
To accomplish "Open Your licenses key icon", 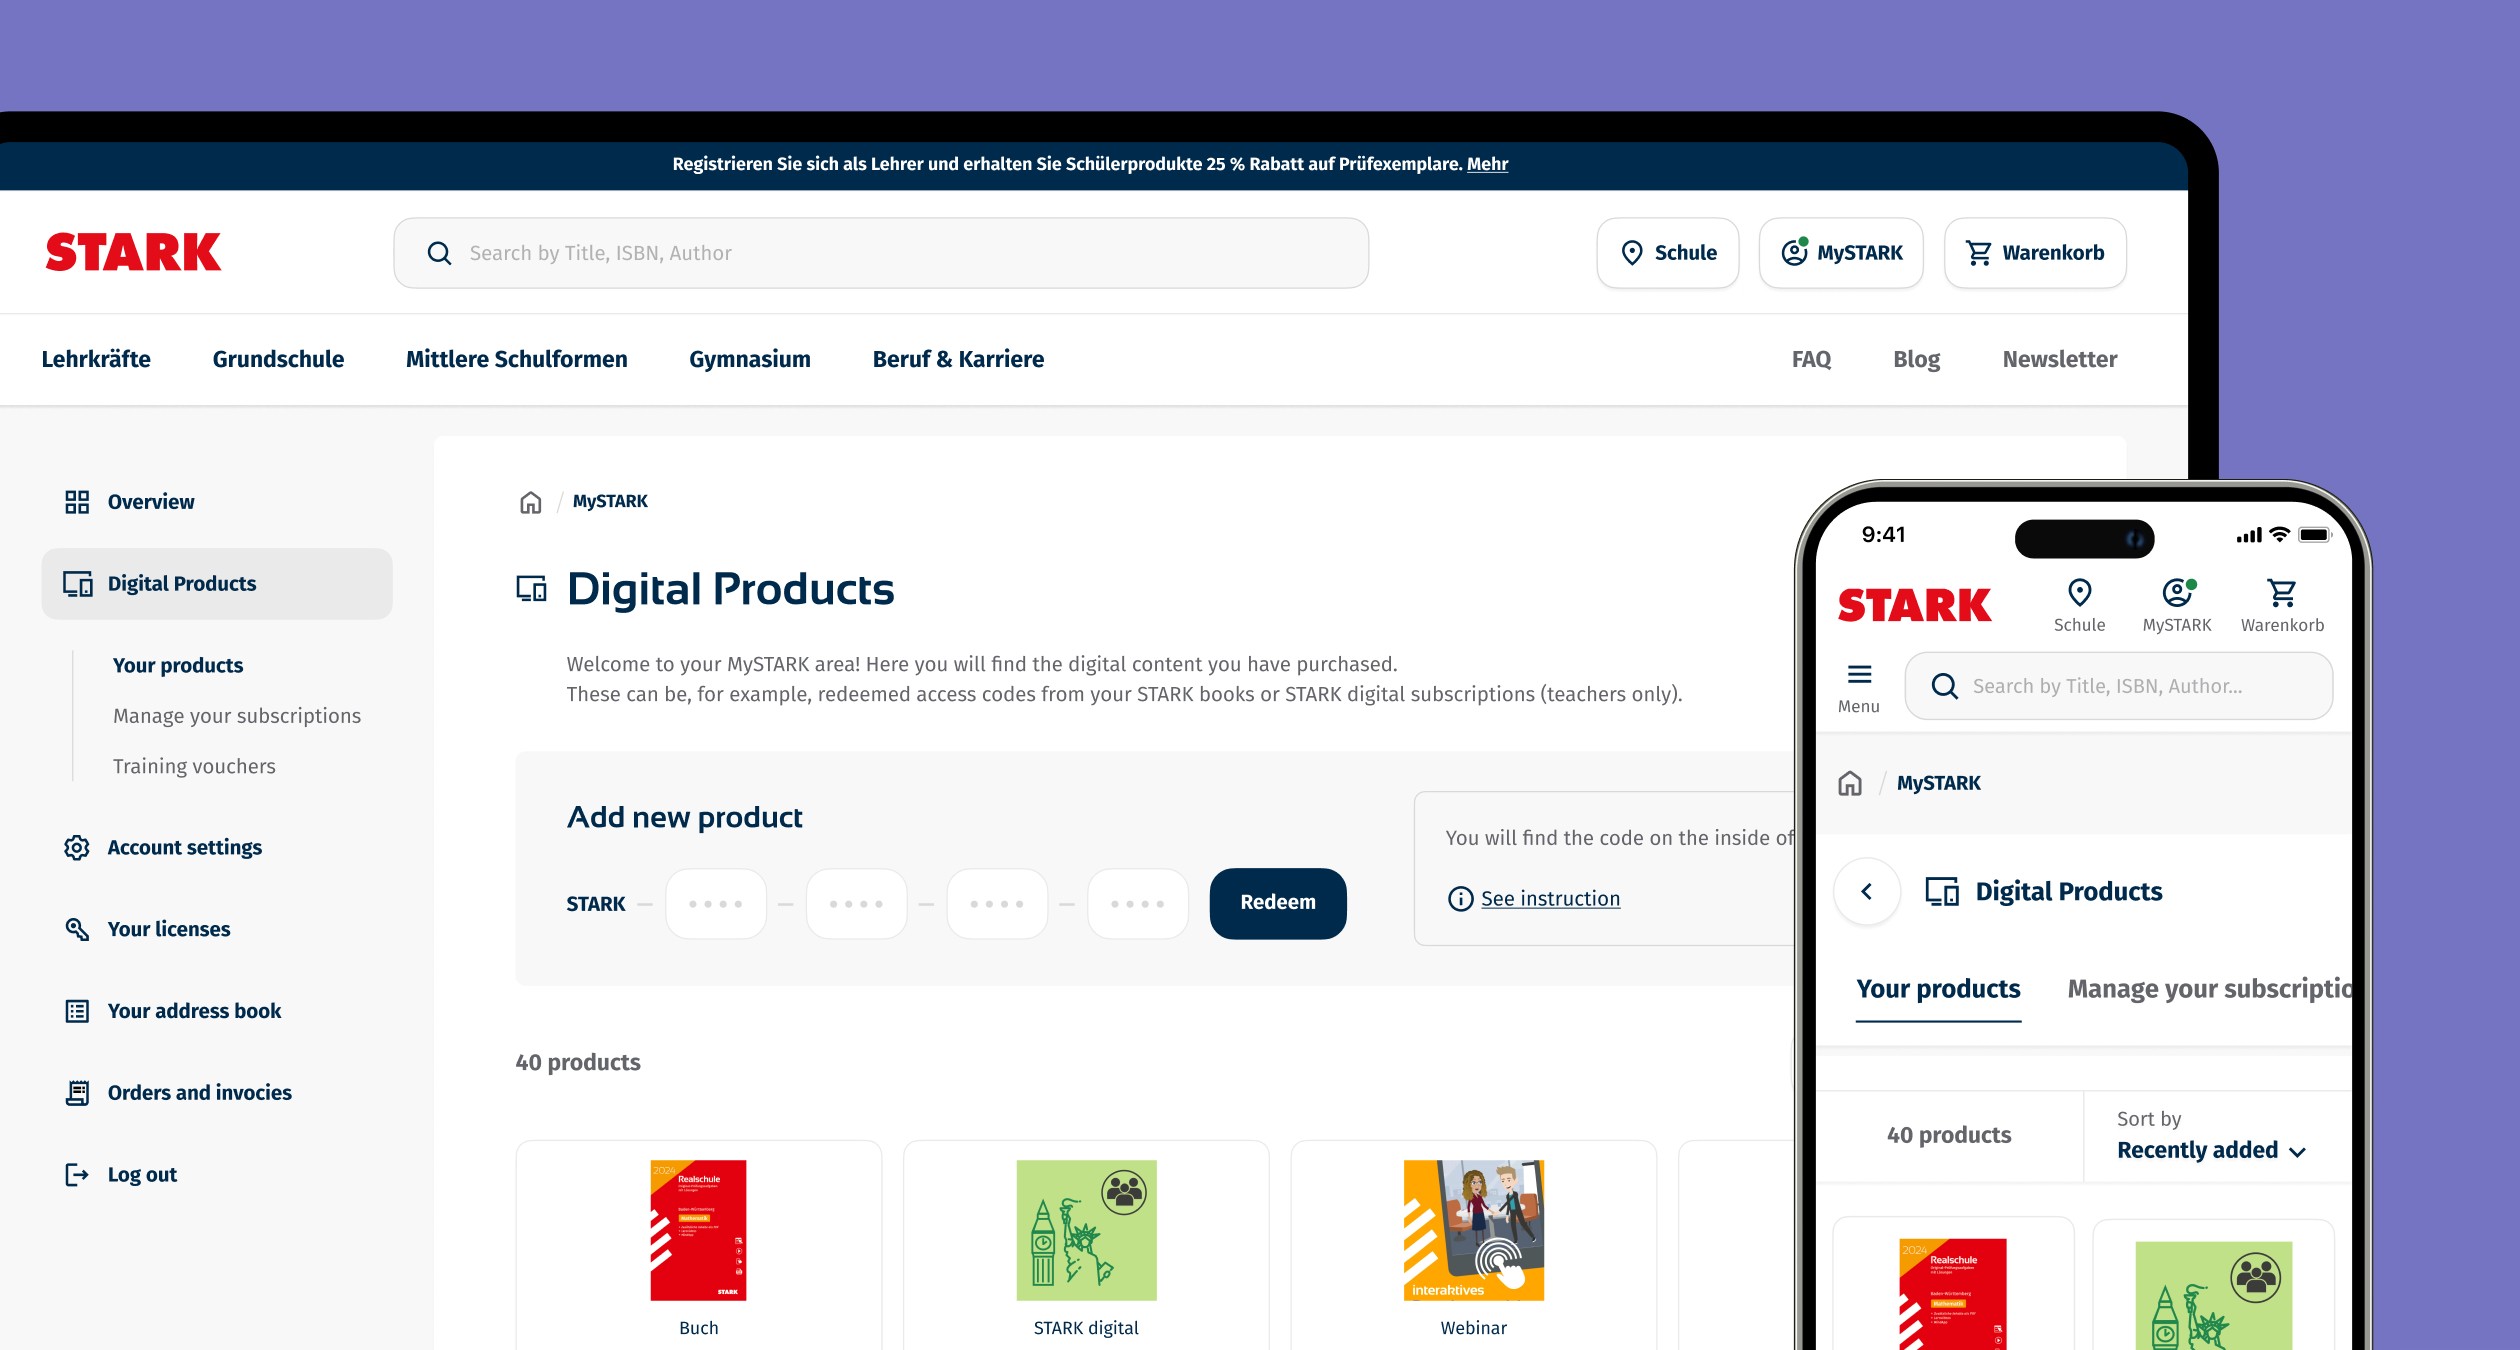I will [x=77, y=929].
